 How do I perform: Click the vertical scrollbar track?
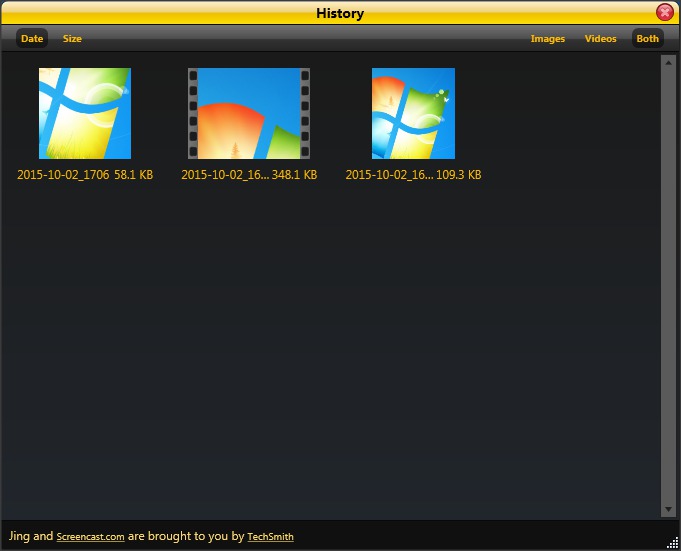[668, 286]
